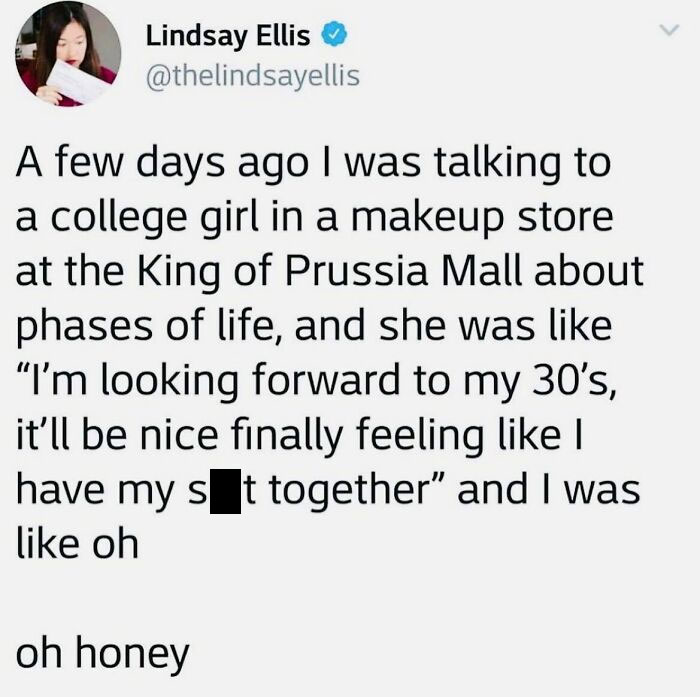
Task: Select the phrase "makeup store"
Action: 483,217
